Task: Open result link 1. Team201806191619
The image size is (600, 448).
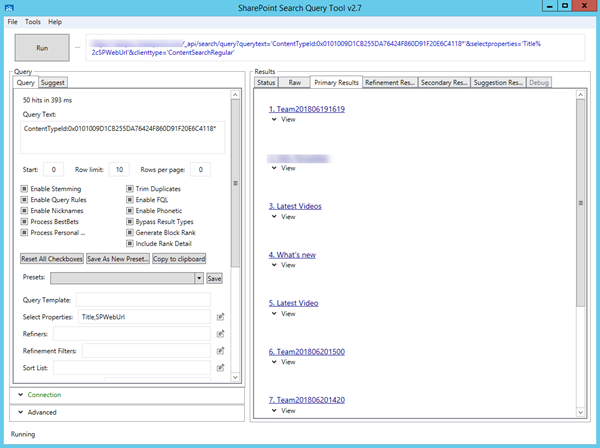Action: point(307,109)
